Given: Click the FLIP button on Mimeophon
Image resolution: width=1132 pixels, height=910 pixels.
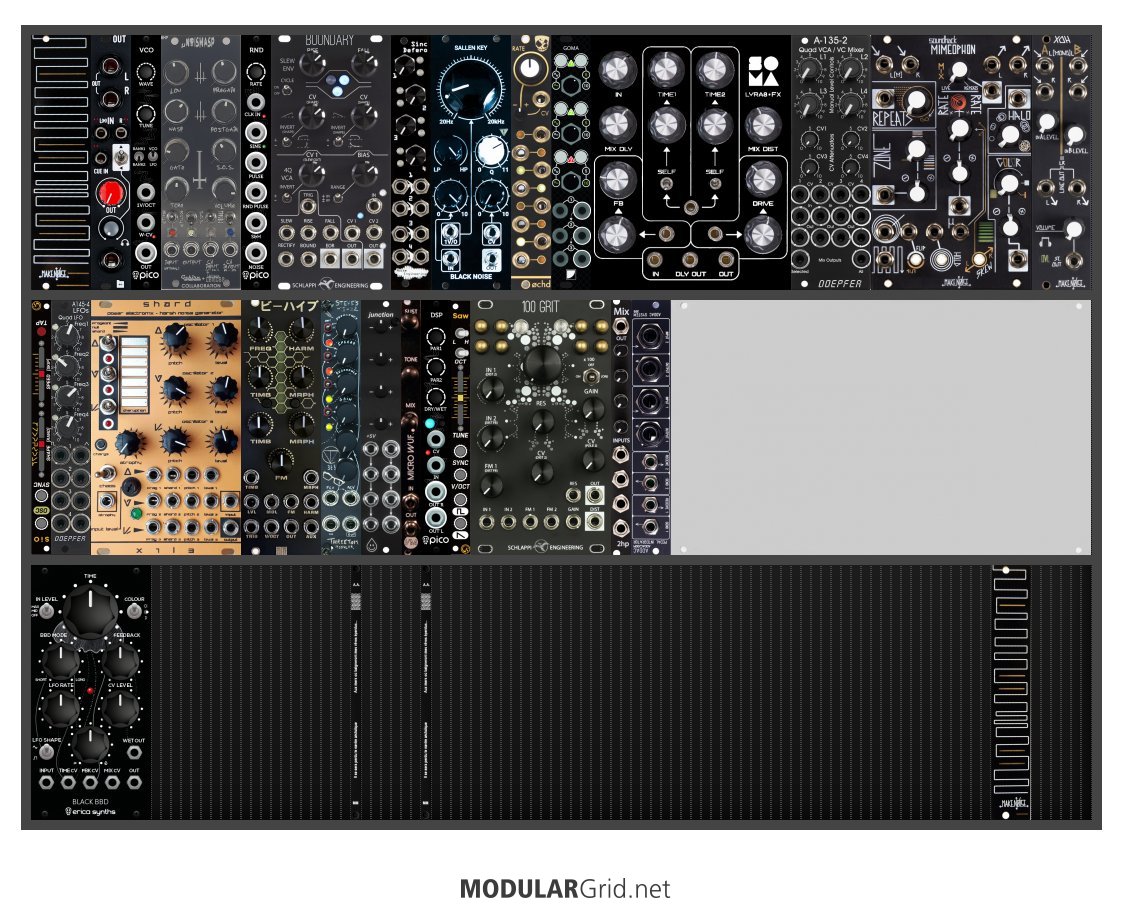Looking at the screenshot, I should coord(917,259).
